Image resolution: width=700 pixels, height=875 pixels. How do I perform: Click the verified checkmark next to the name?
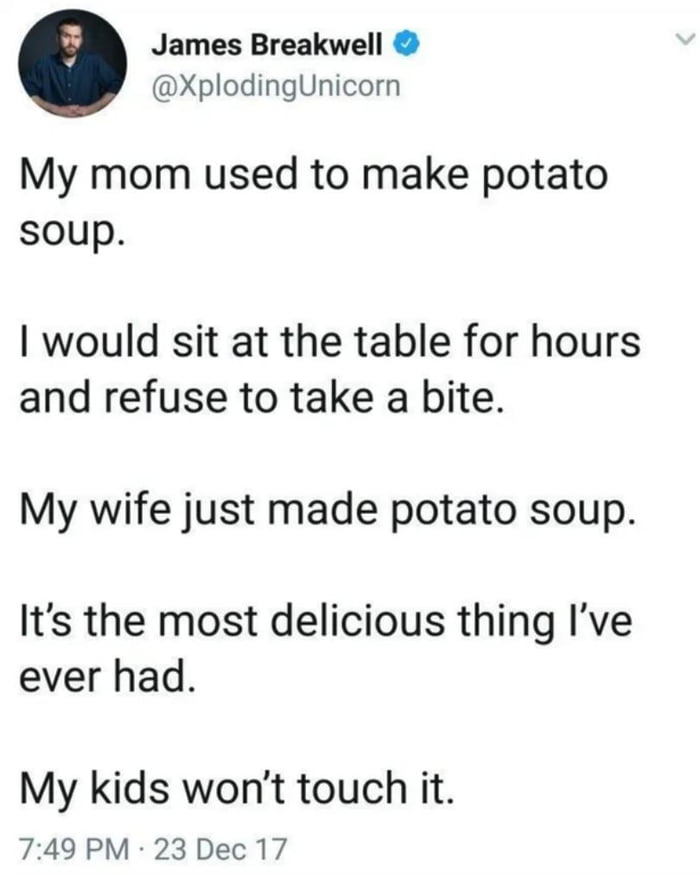(404, 42)
